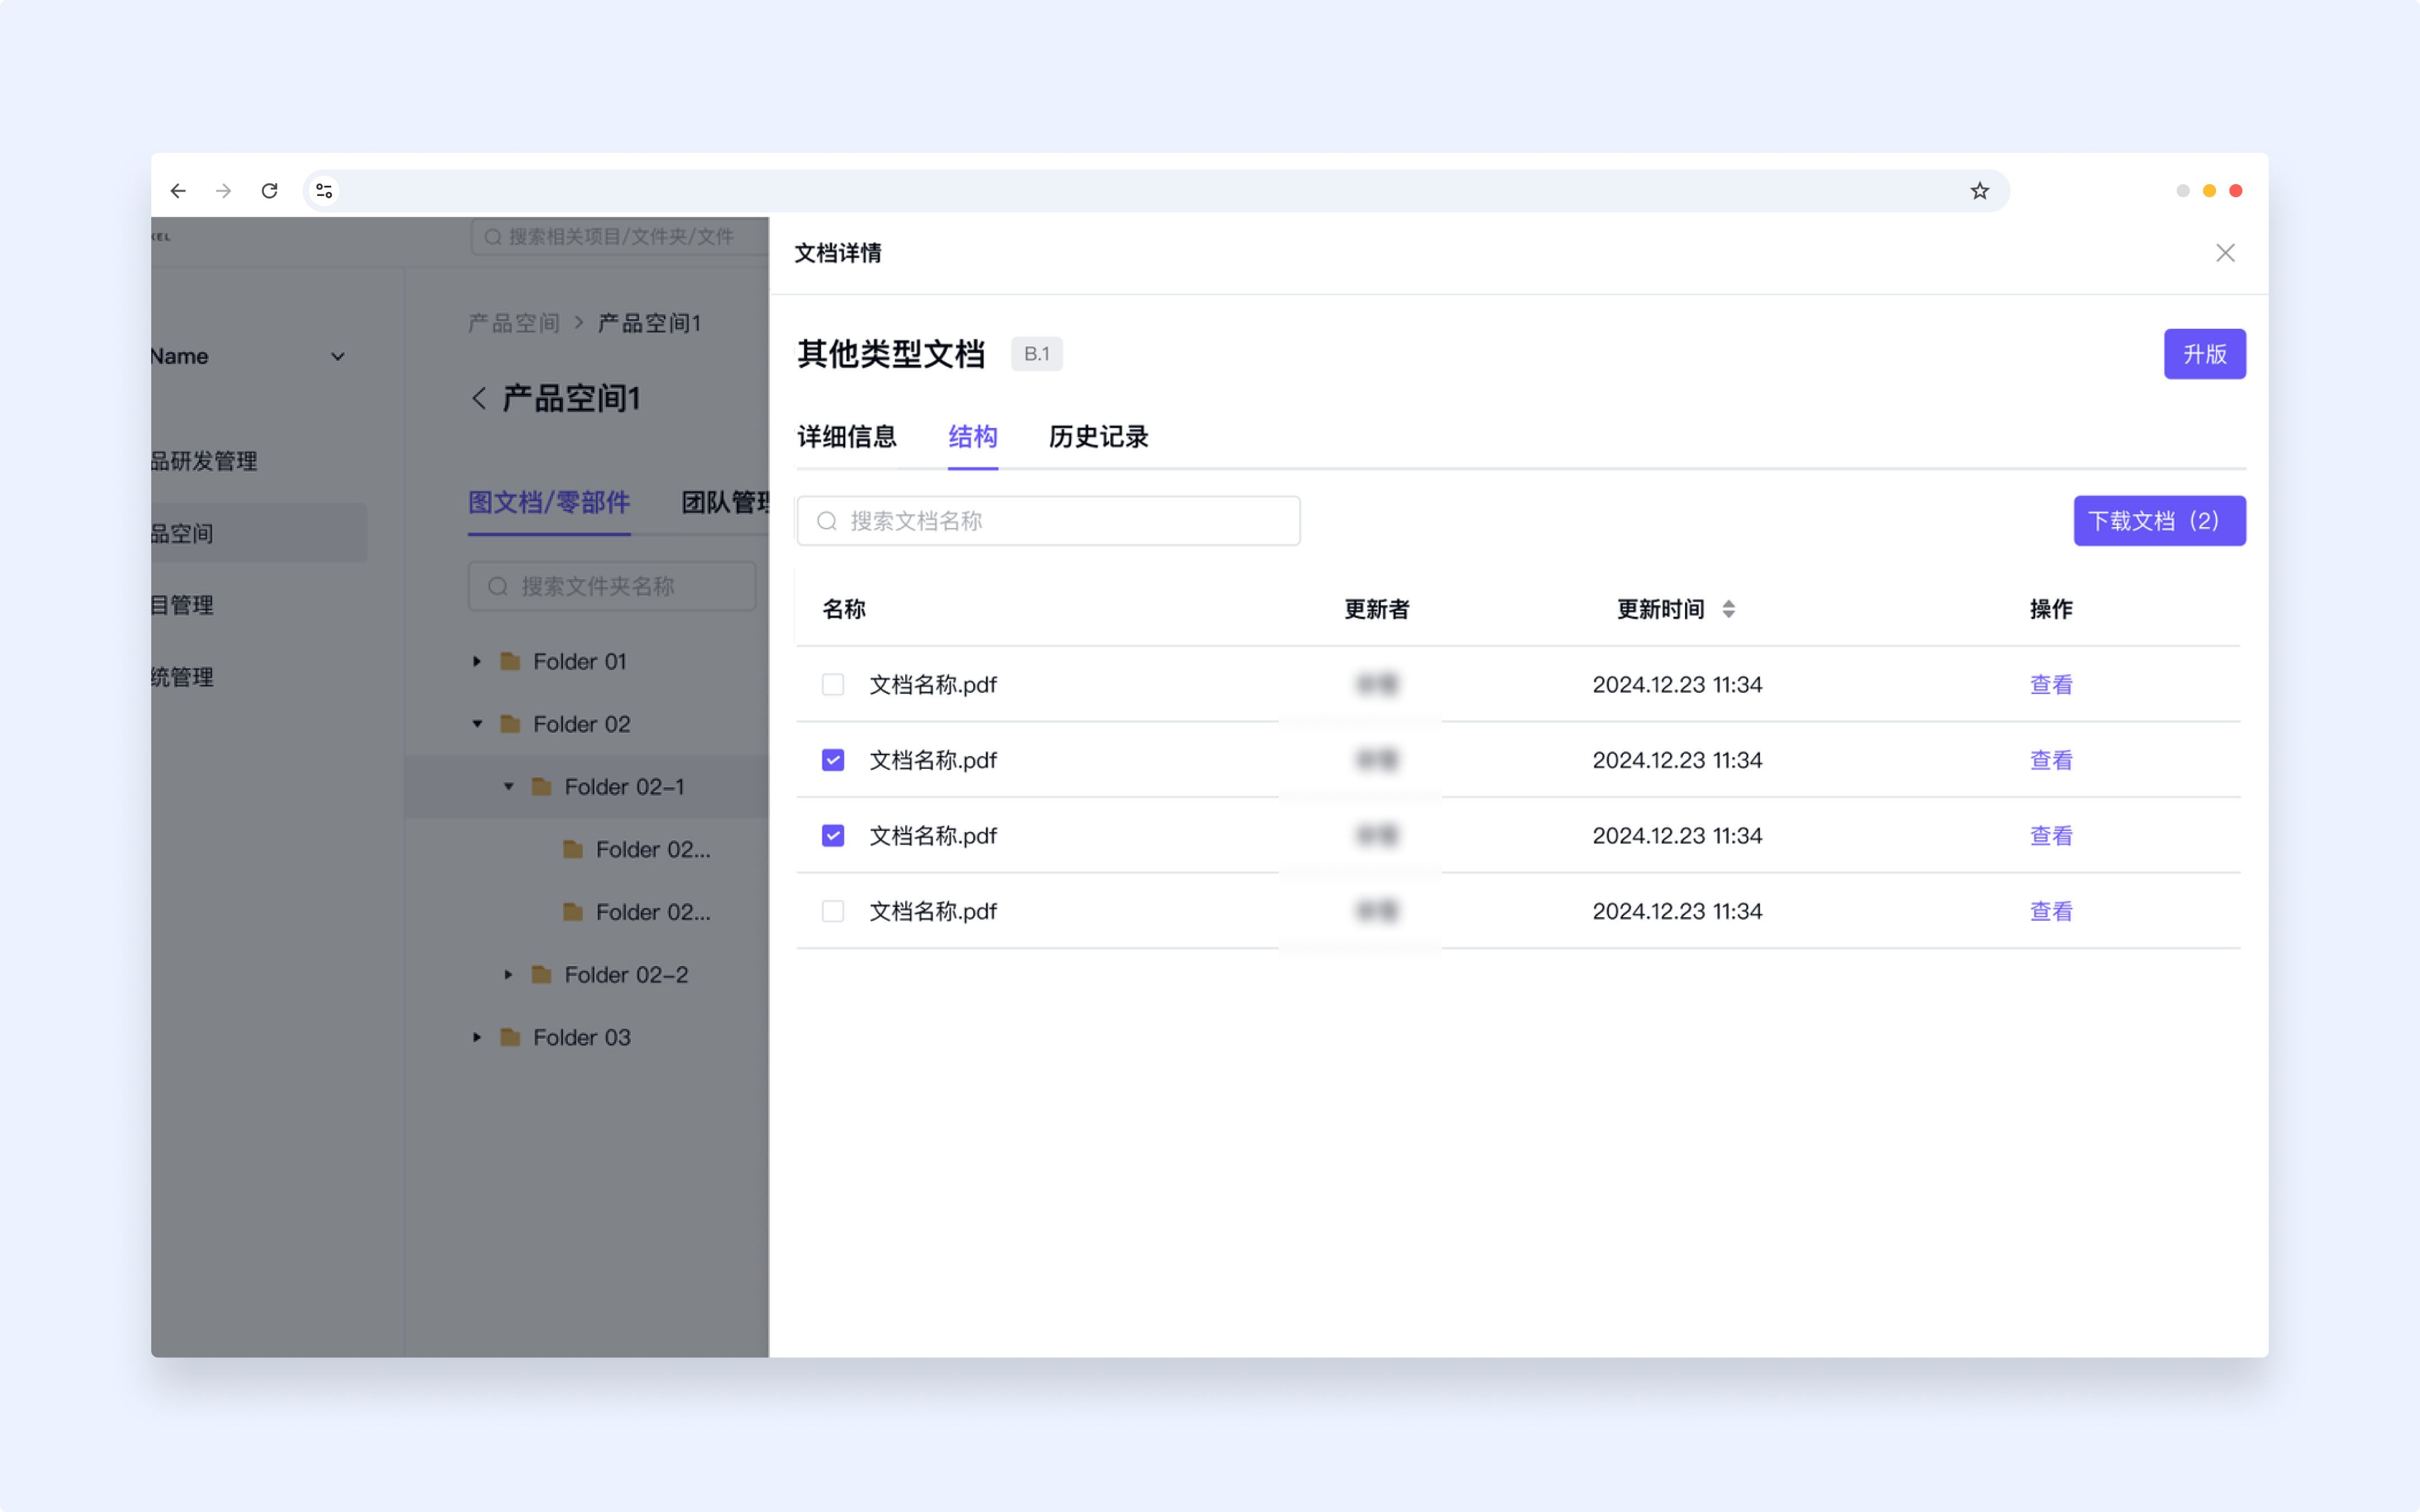This screenshot has height=1512, width=2420.
Task: Check the fourth 文档名称.pdf row checkbox
Action: pos(833,911)
